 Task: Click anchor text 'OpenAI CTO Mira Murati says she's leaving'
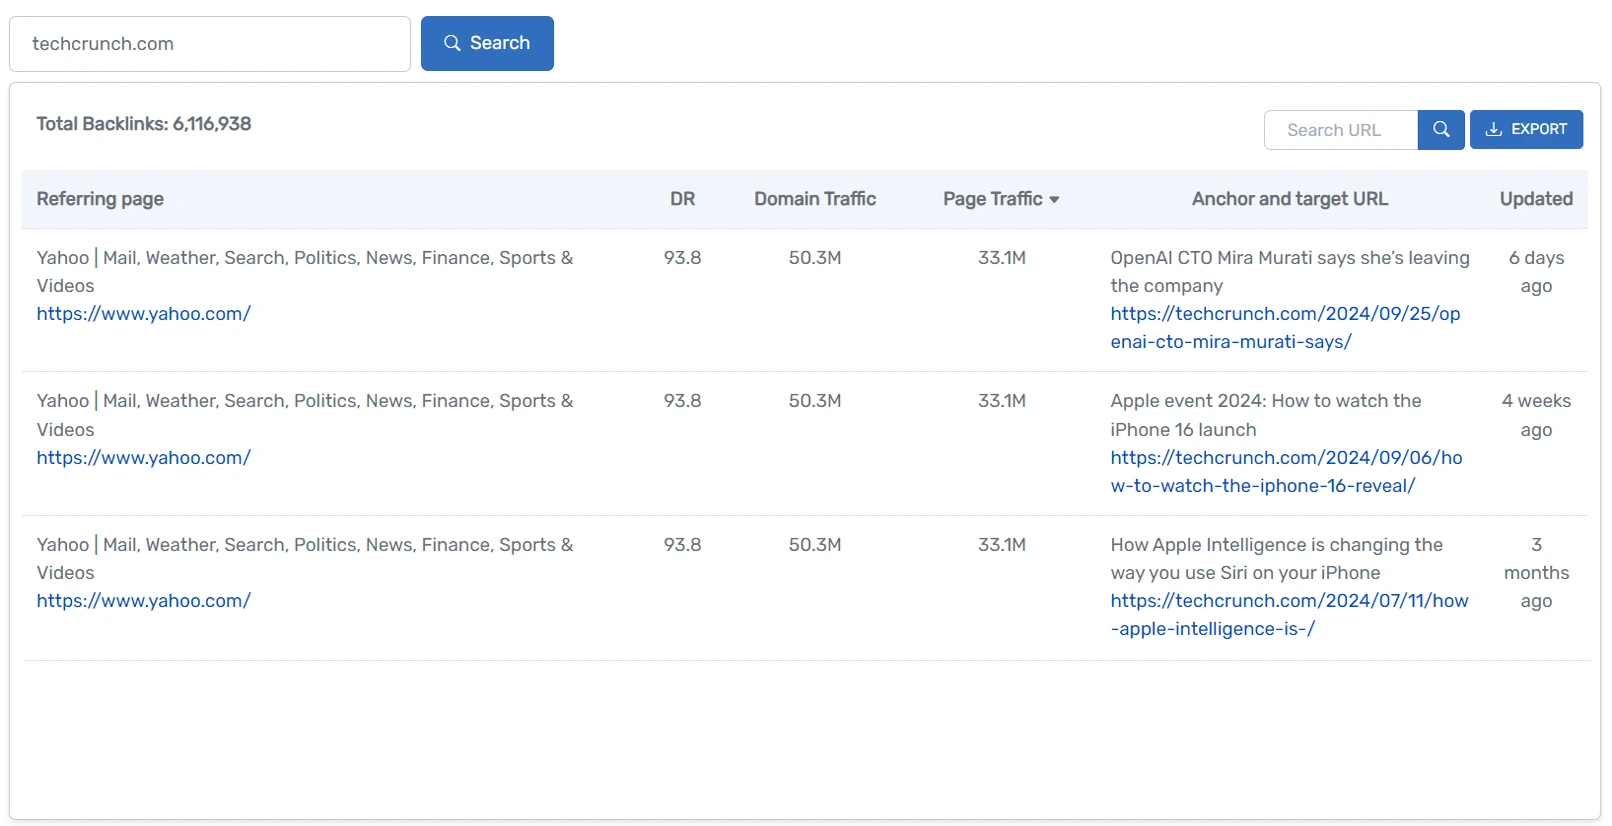click(1290, 258)
